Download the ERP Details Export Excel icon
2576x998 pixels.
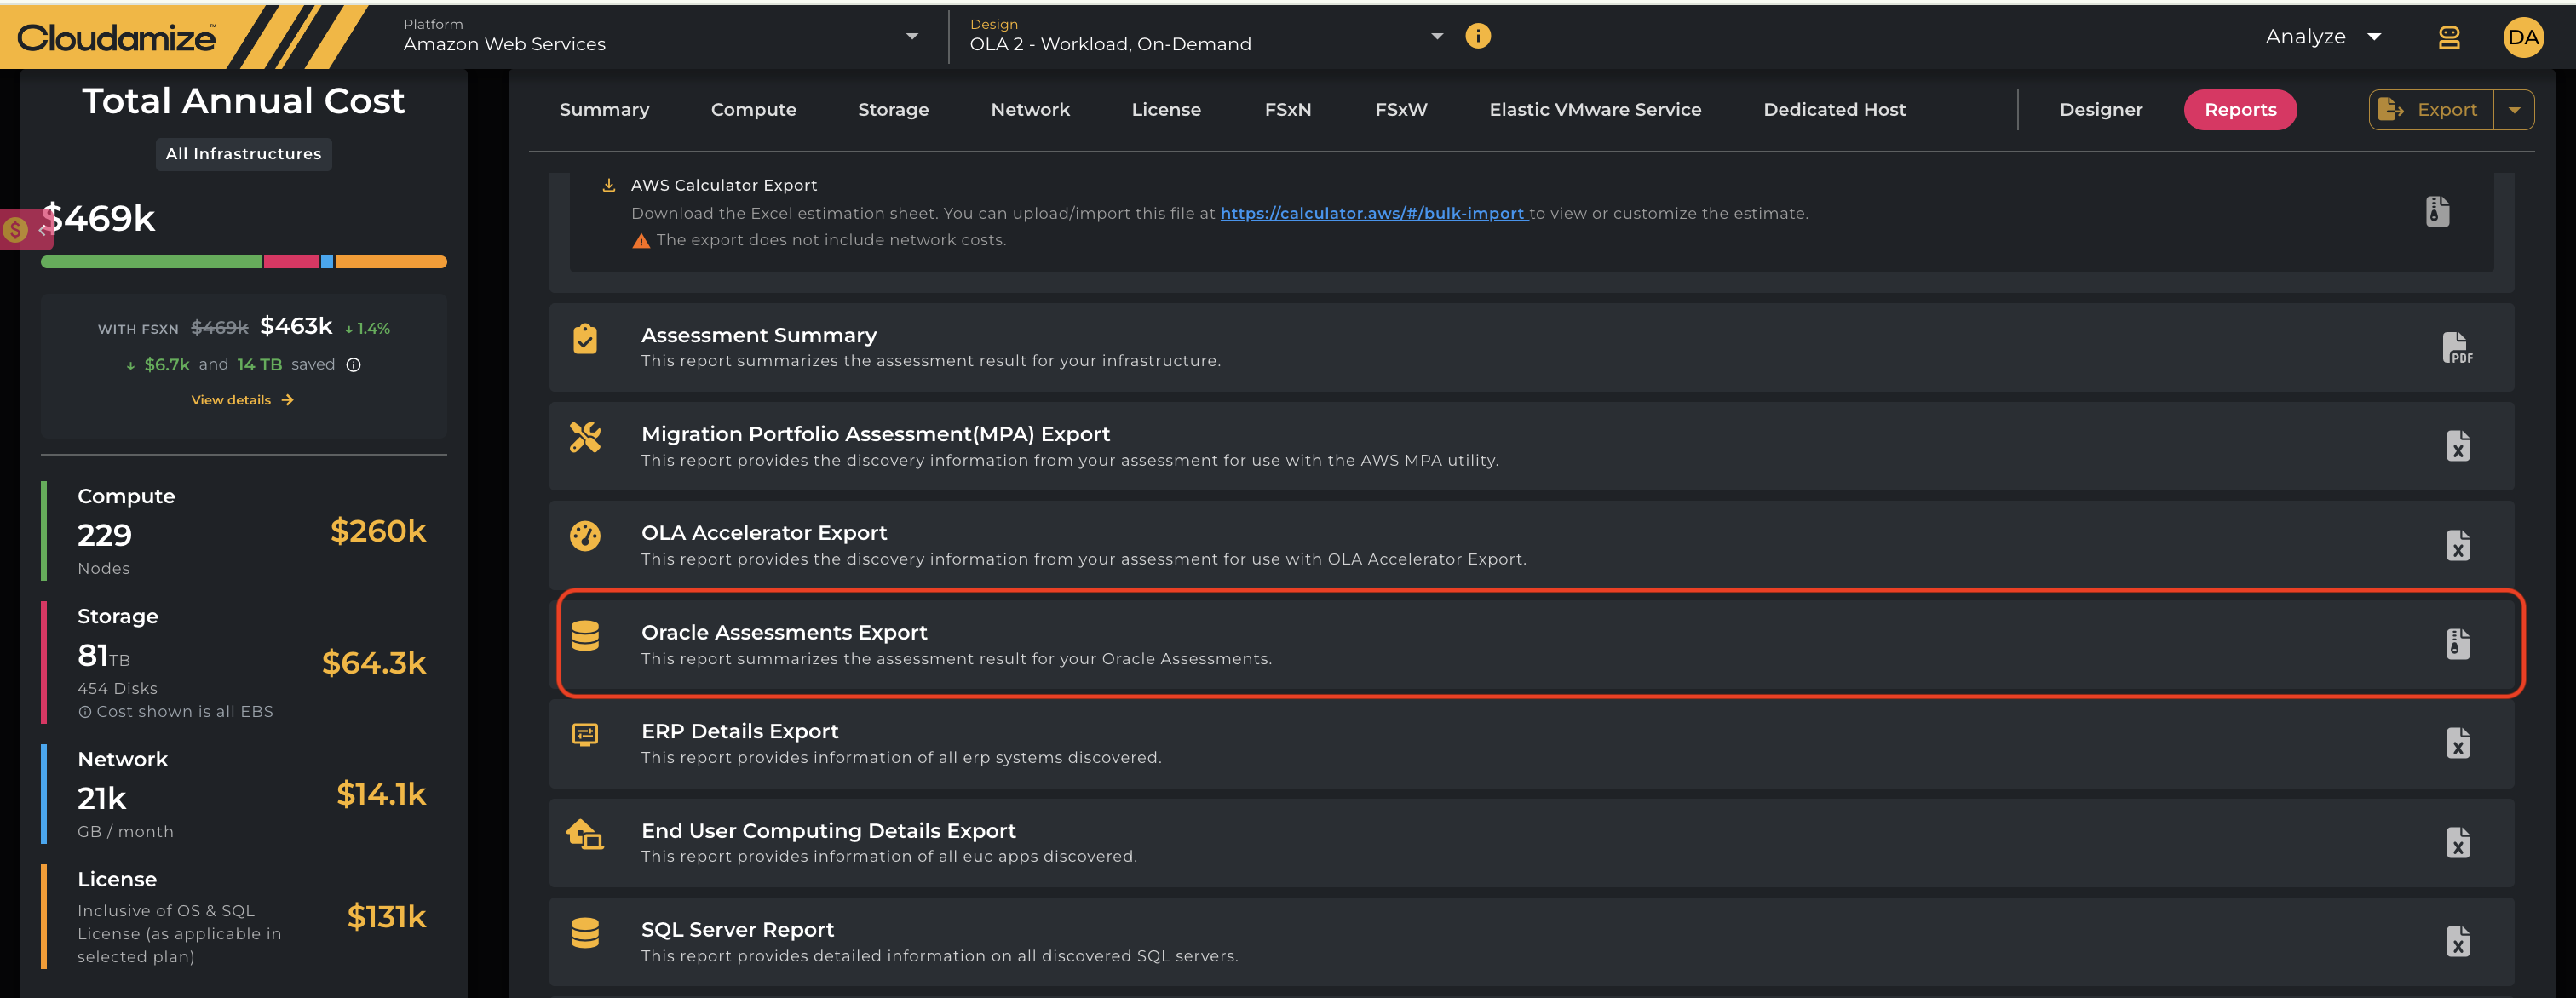2458,743
